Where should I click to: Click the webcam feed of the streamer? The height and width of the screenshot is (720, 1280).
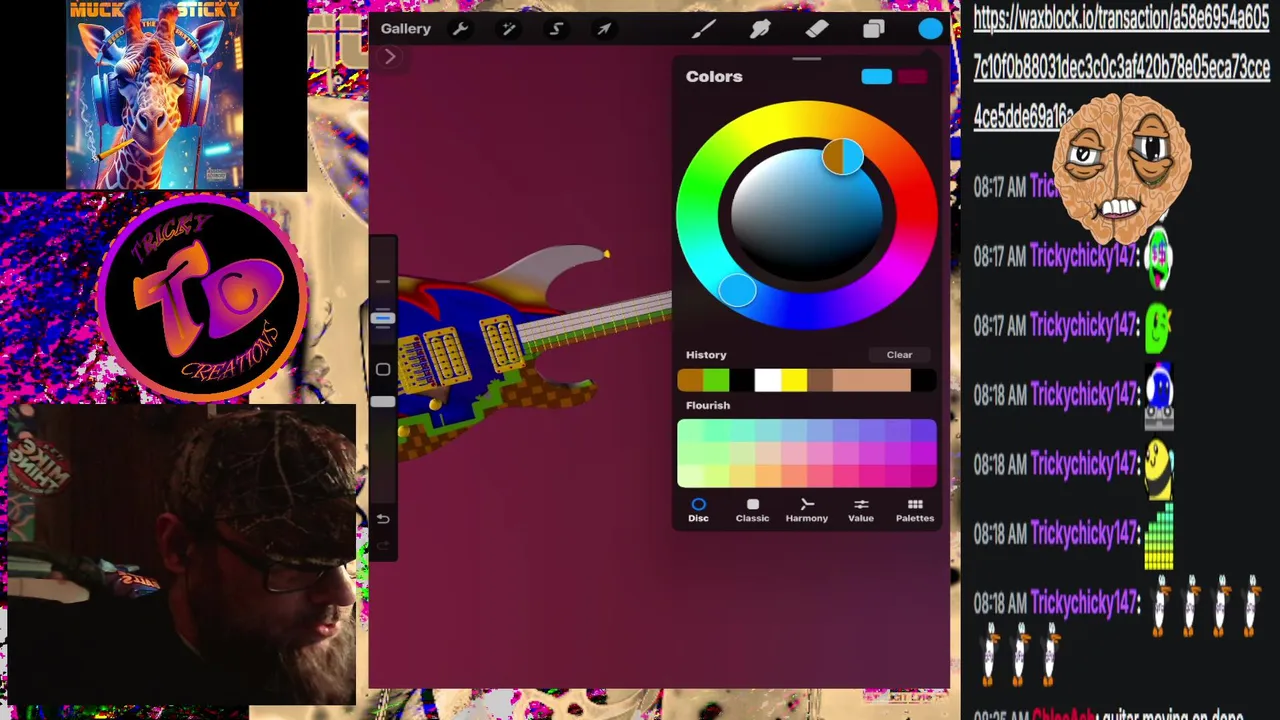[x=181, y=555]
